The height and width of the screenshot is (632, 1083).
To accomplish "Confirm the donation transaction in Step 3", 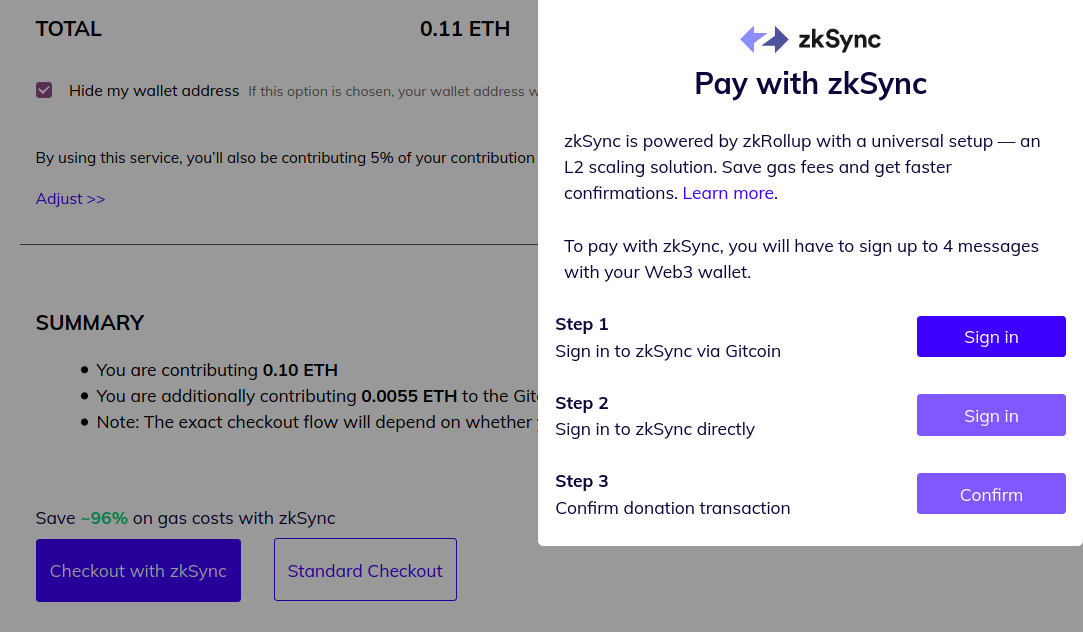I will [991, 494].
